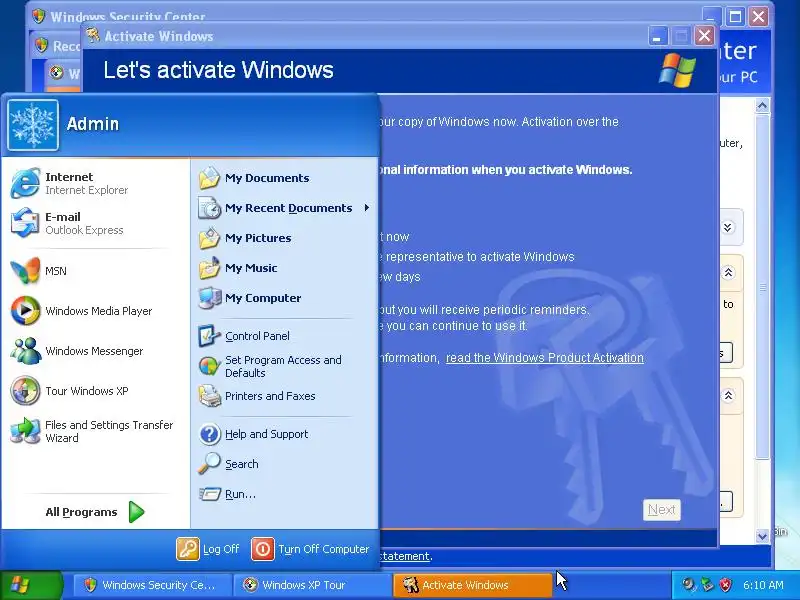Click the Next button in activation wizard
Image resolution: width=800 pixels, height=600 pixels.
click(x=661, y=510)
